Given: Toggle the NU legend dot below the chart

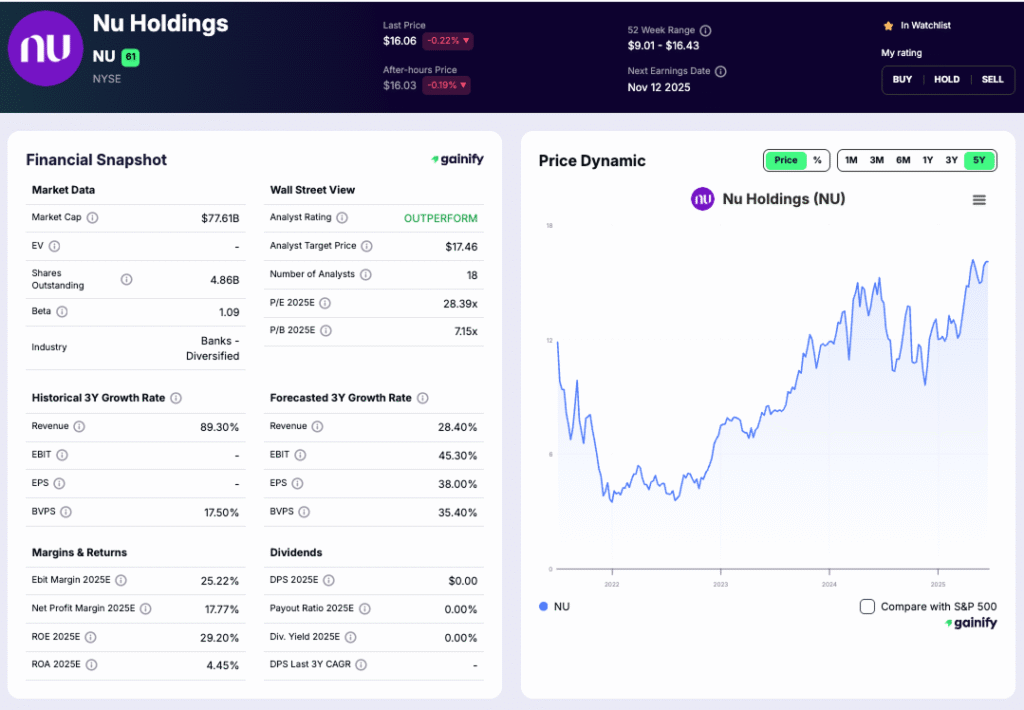Looking at the screenshot, I should [542, 606].
